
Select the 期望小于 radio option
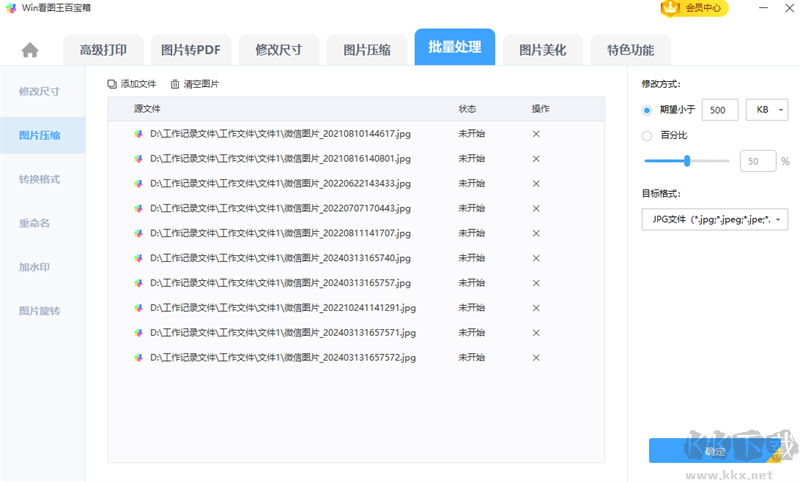648,109
